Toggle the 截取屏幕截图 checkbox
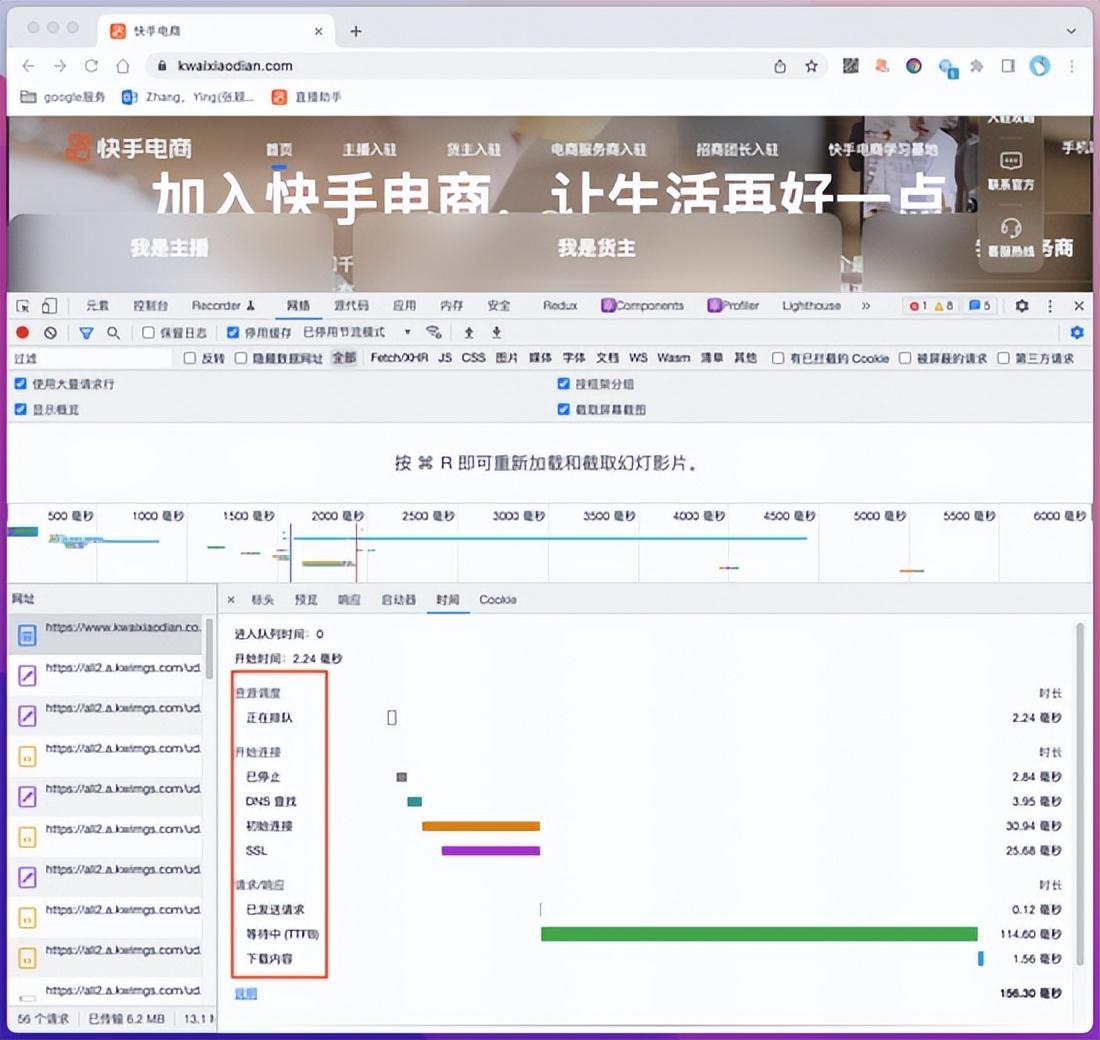This screenshot has width=1100, height=1040. [x=563, y=409]
